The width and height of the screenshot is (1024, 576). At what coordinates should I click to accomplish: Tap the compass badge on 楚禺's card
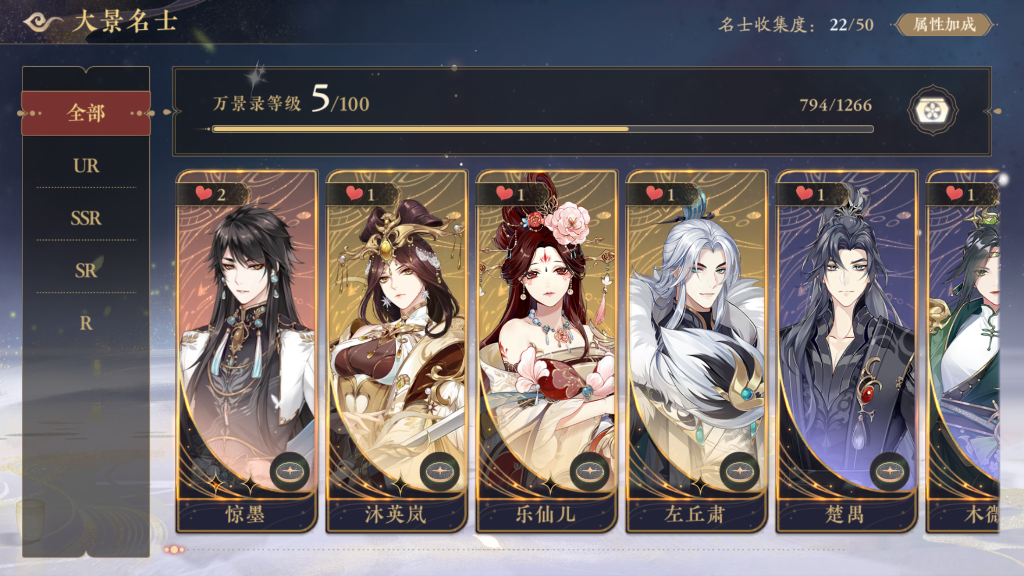coord(889,471)
